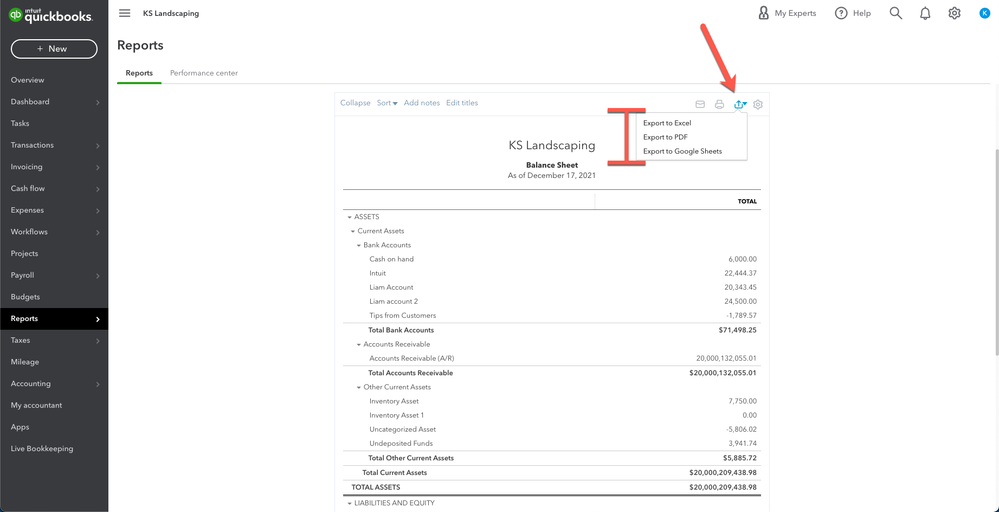
Task: Open notifications bell
Action: tap(925, 13)
